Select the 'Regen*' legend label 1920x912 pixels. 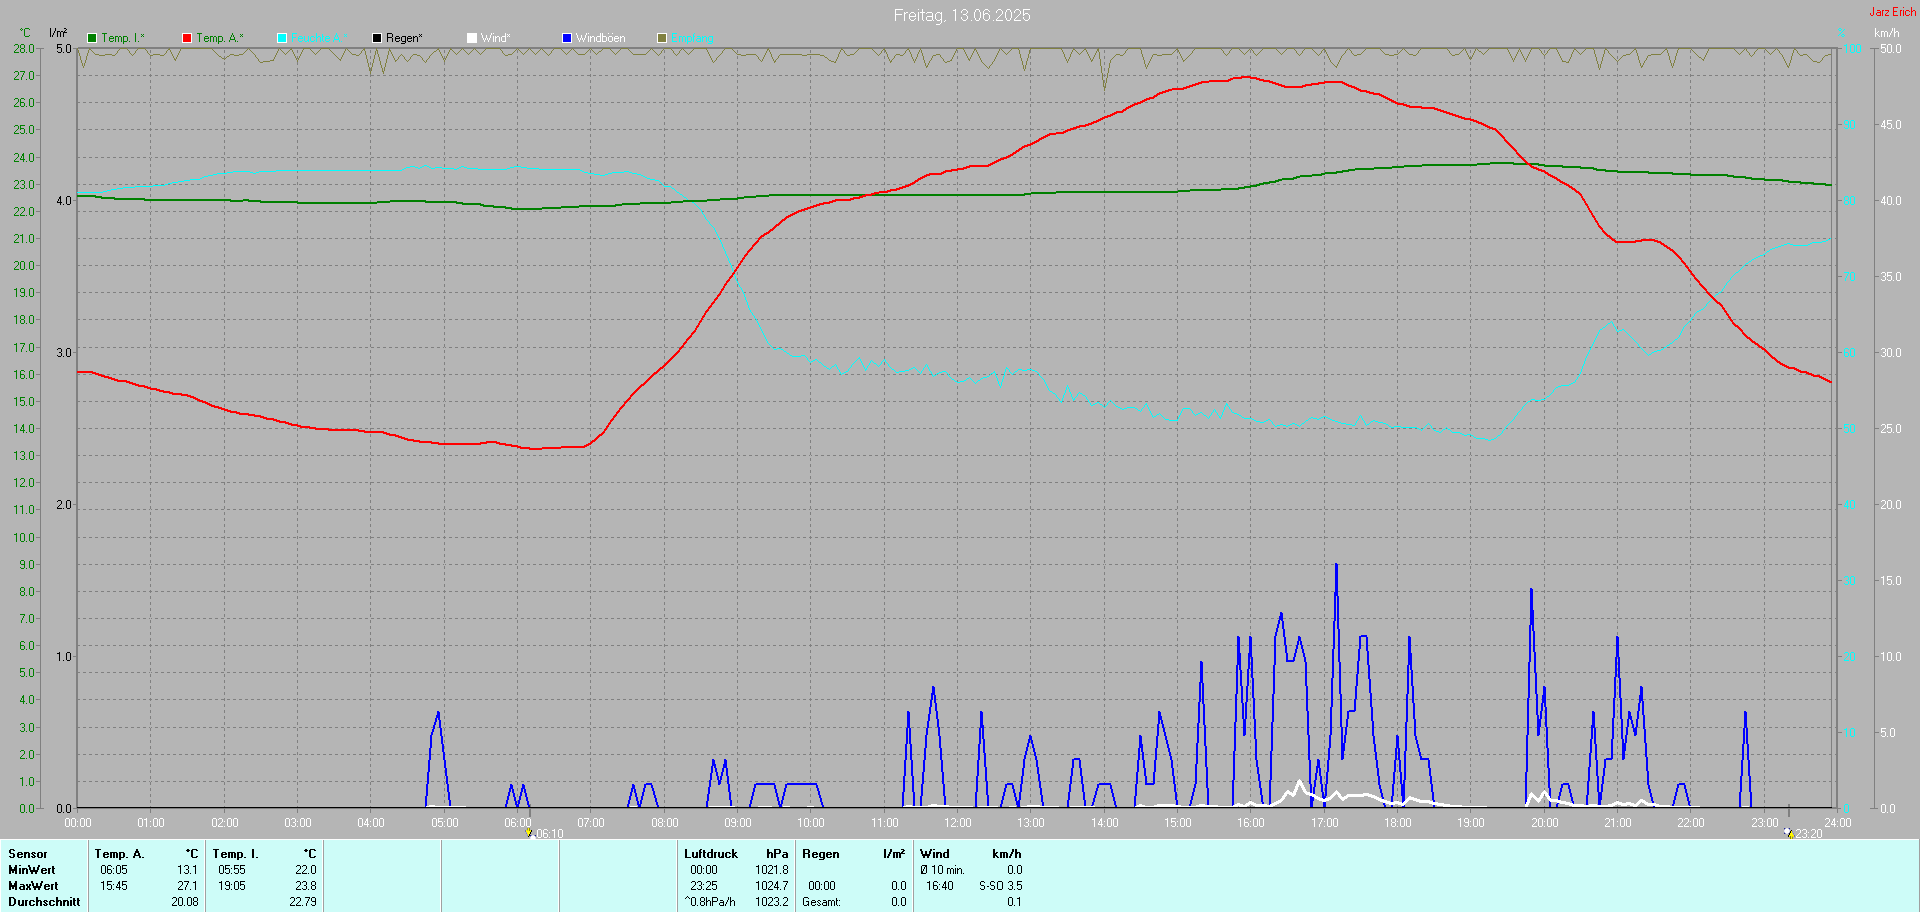404,38
